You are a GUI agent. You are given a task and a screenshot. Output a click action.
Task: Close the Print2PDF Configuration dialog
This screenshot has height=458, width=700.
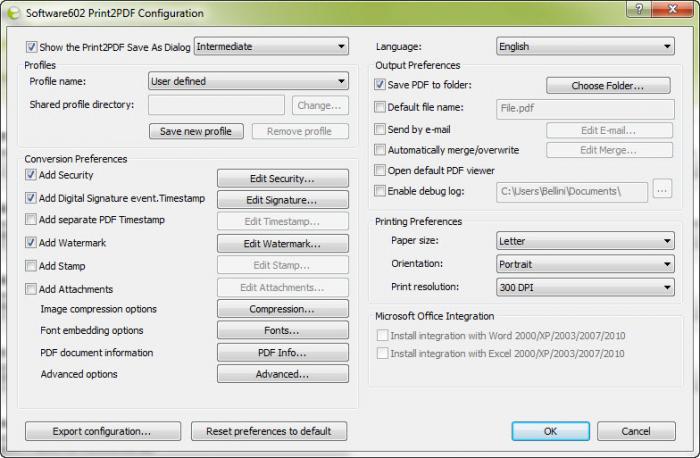point(673,9)
